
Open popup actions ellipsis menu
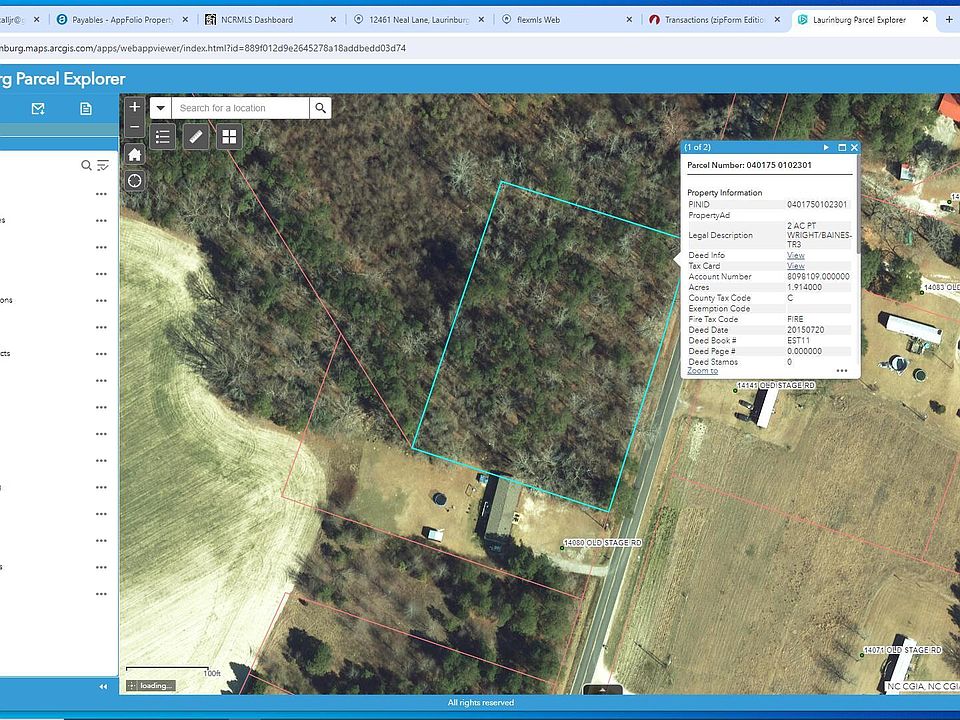tap(841, 370)
